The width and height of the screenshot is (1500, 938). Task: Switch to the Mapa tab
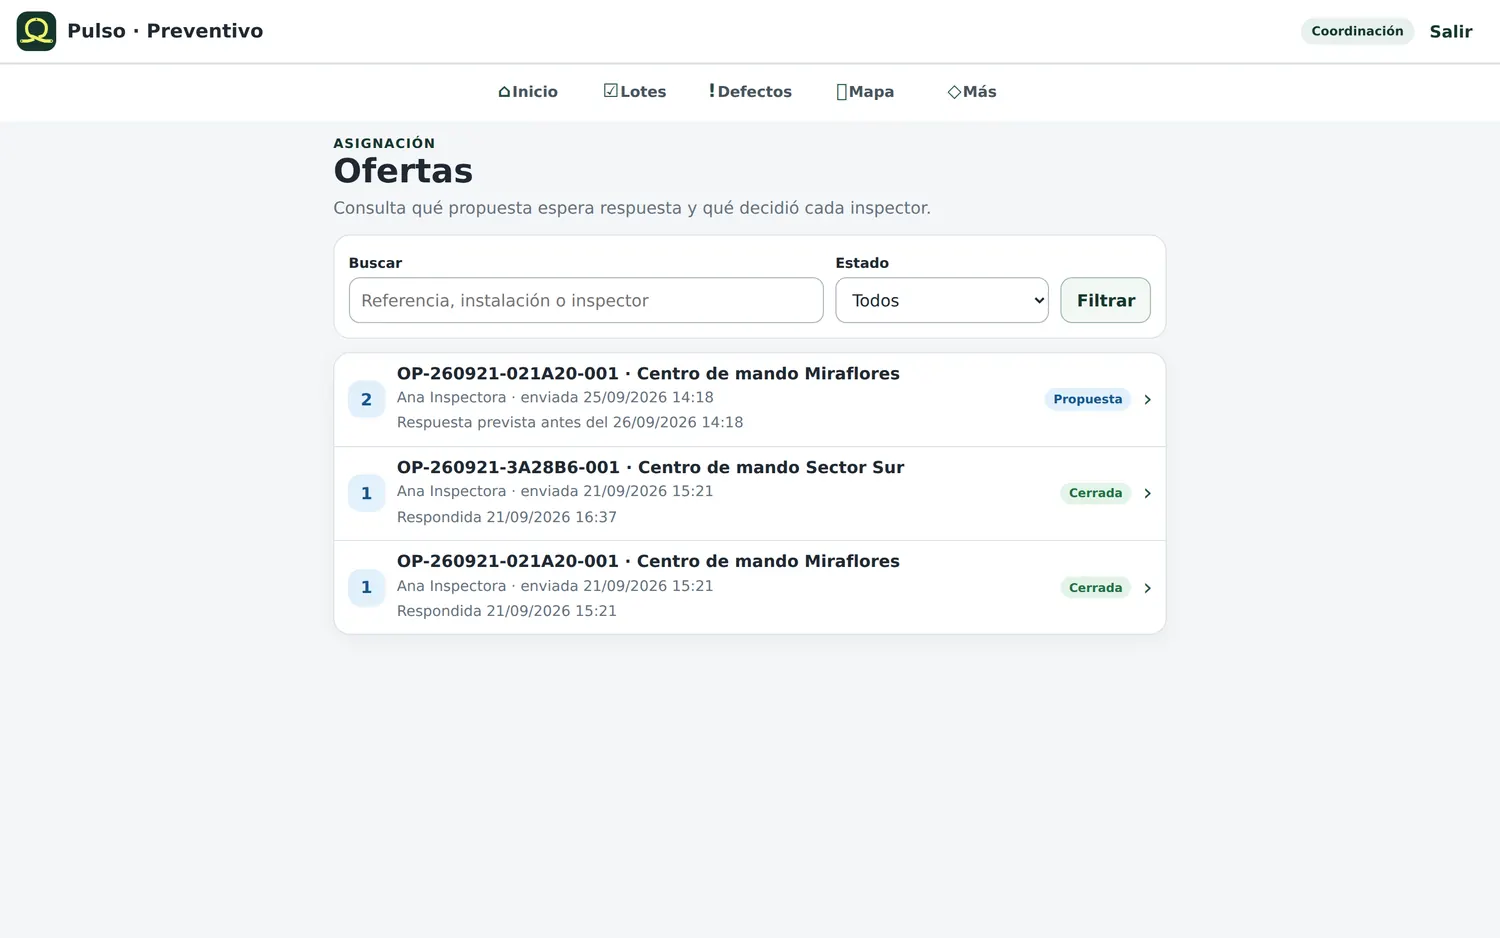[865, 92]
